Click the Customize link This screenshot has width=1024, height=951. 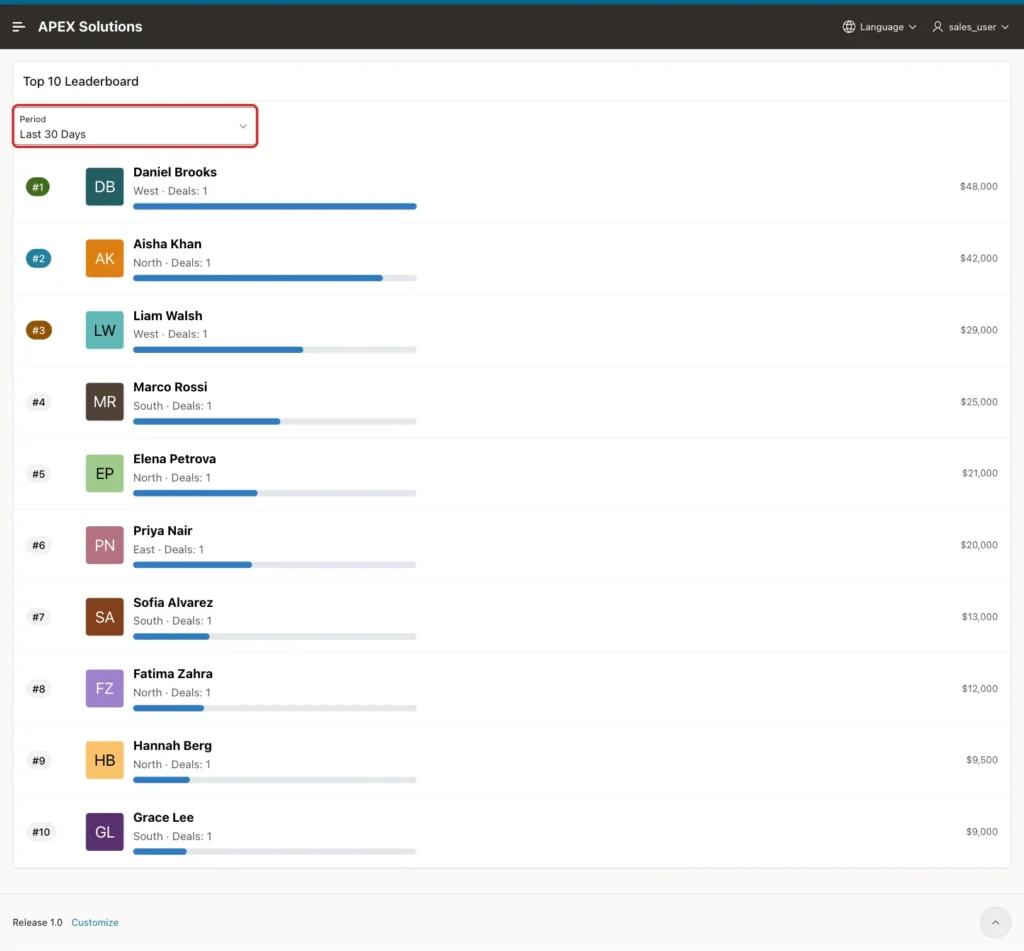click(95, 922)
